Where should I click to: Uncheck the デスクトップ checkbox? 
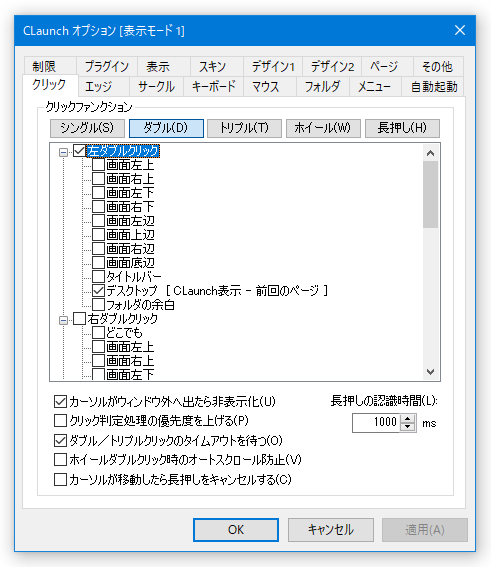98,290
